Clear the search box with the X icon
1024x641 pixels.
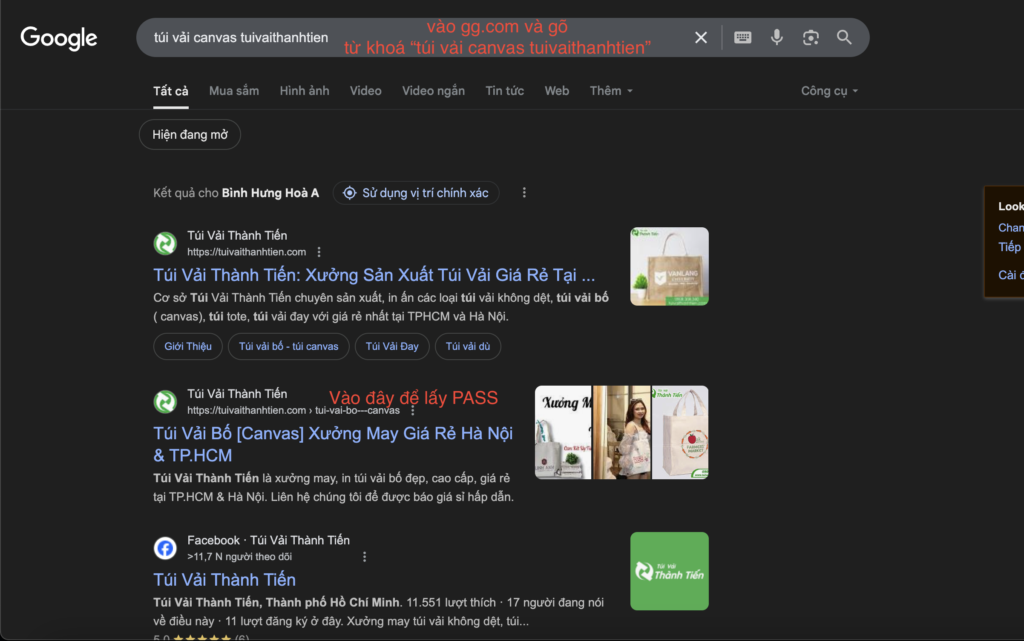pyautogui.click(x=701, y=38)
